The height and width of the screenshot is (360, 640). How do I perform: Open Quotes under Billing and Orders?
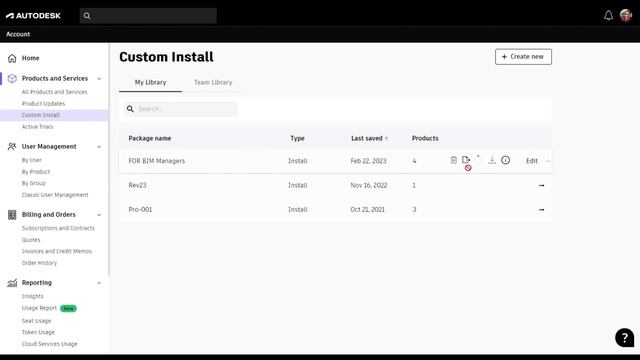[x=31, y=240]
